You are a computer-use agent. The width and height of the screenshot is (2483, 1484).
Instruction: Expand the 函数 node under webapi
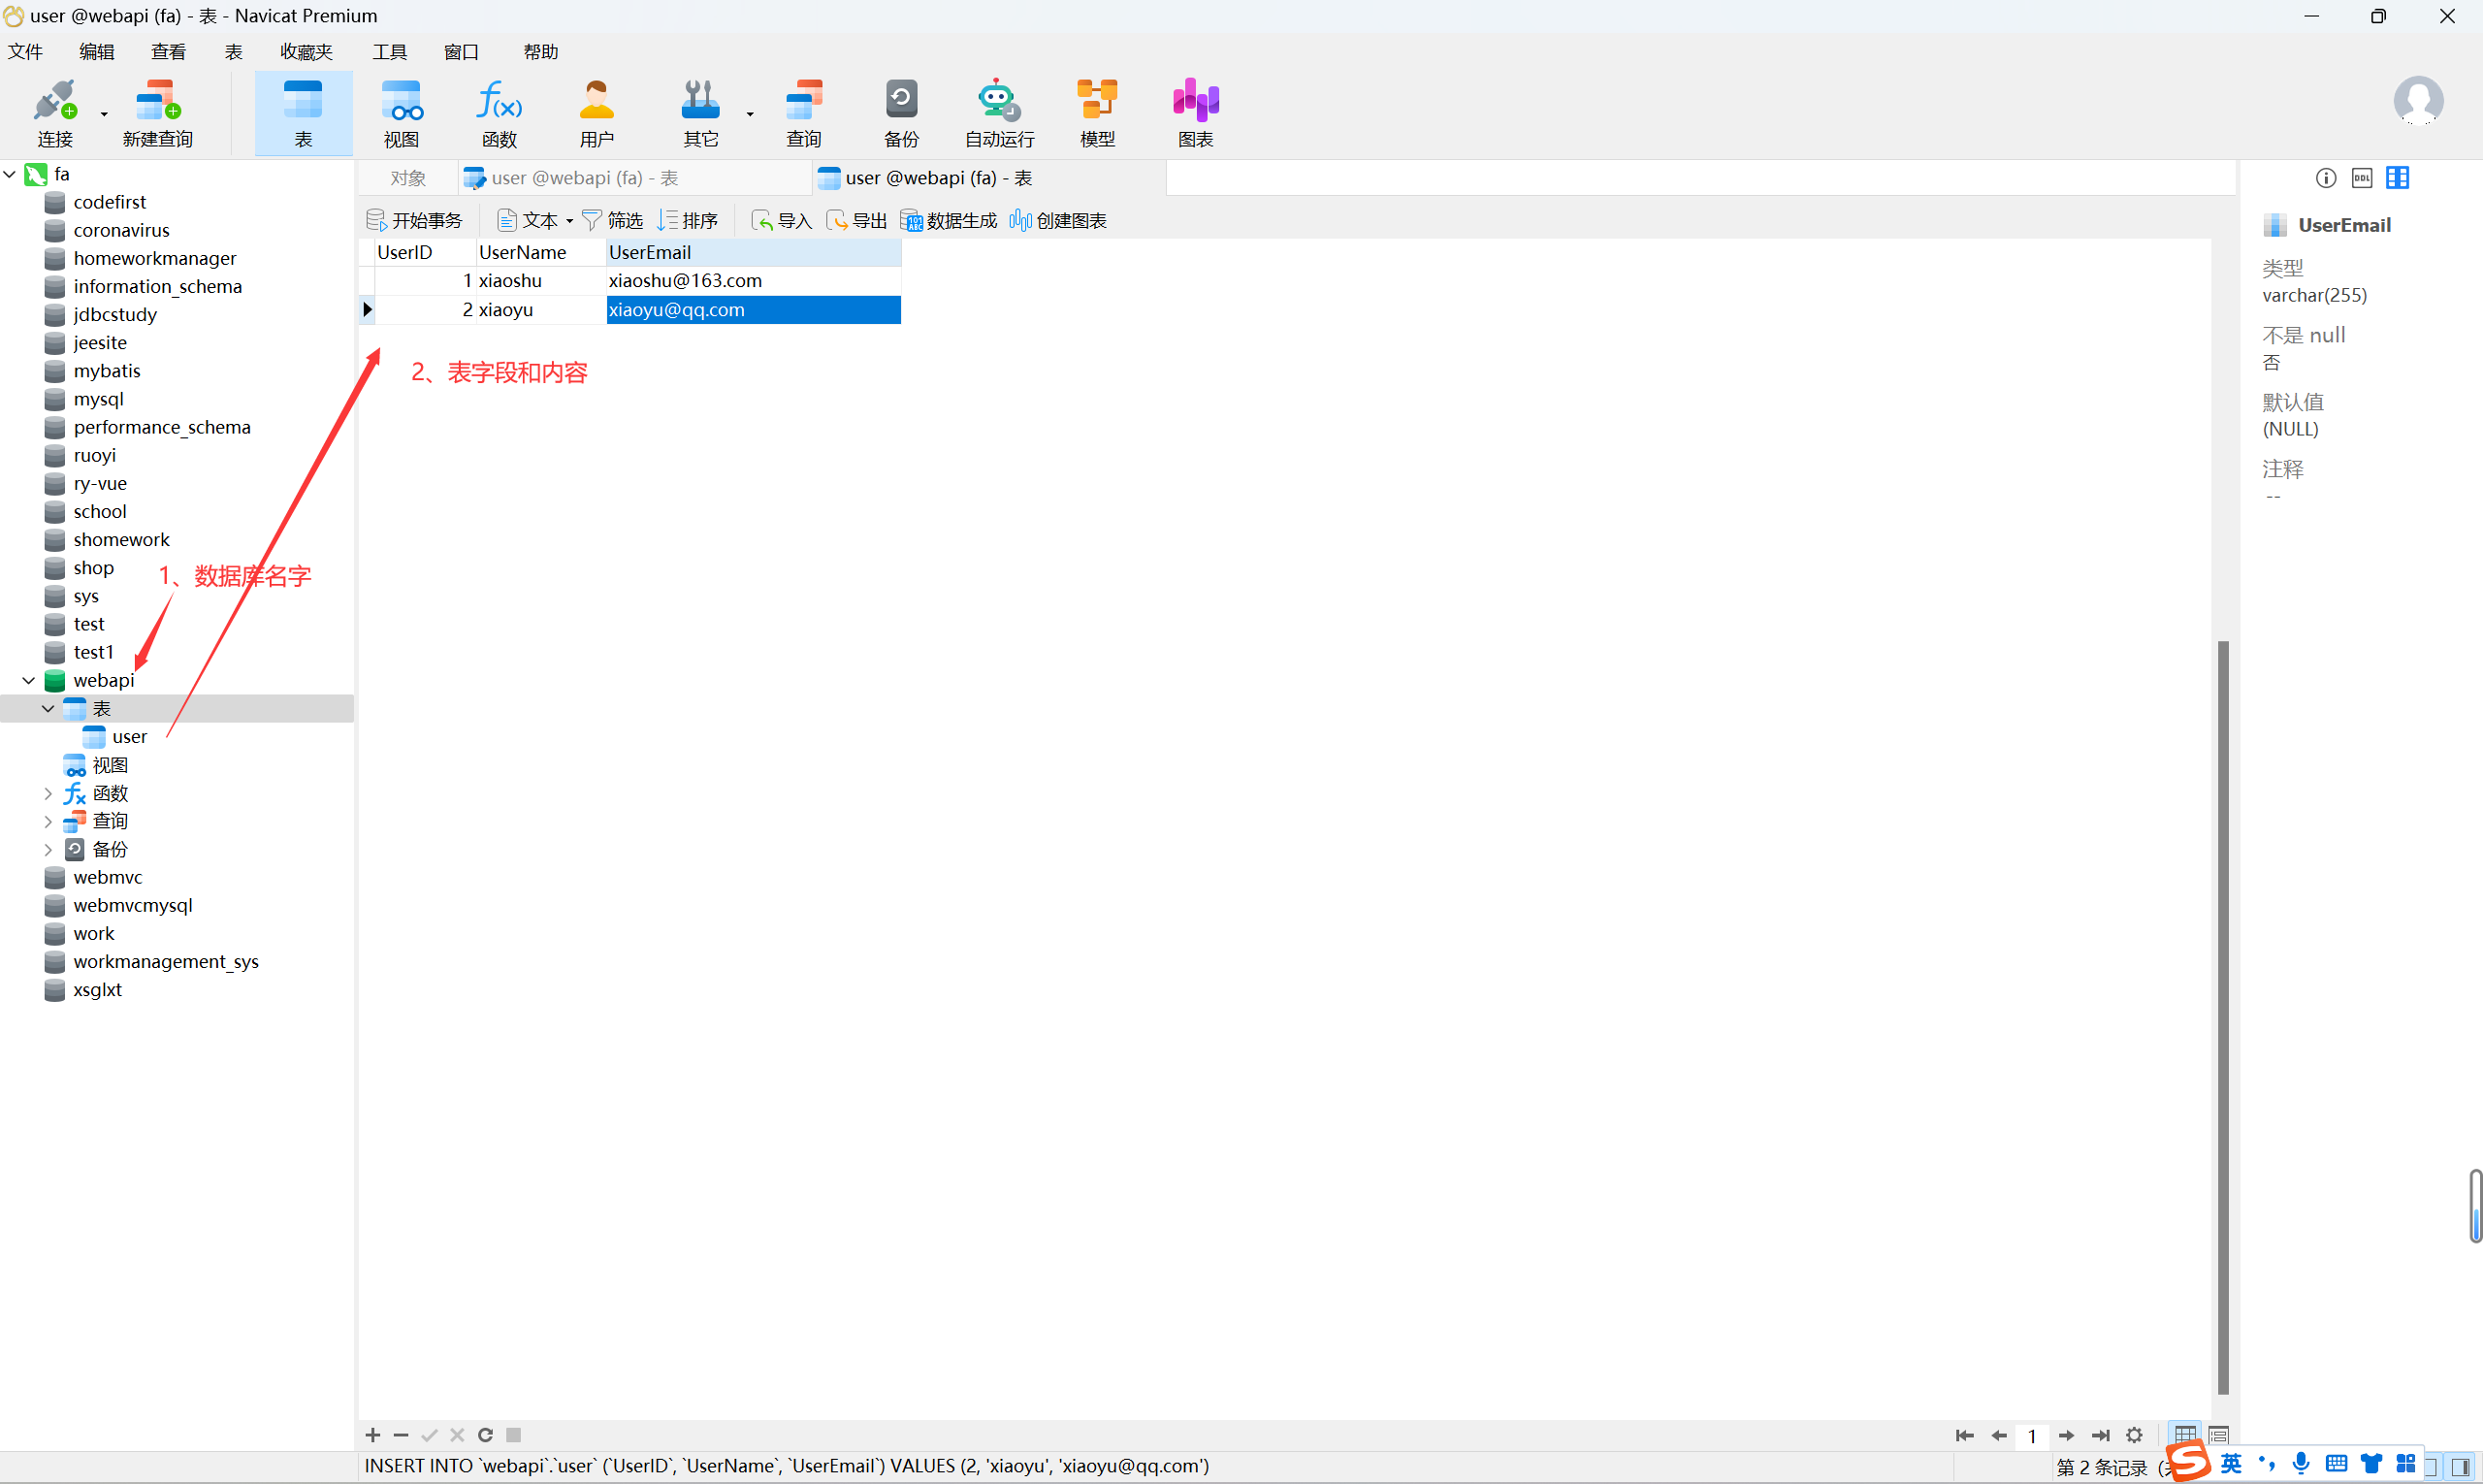pyautogui.click(x=48, y=793)
